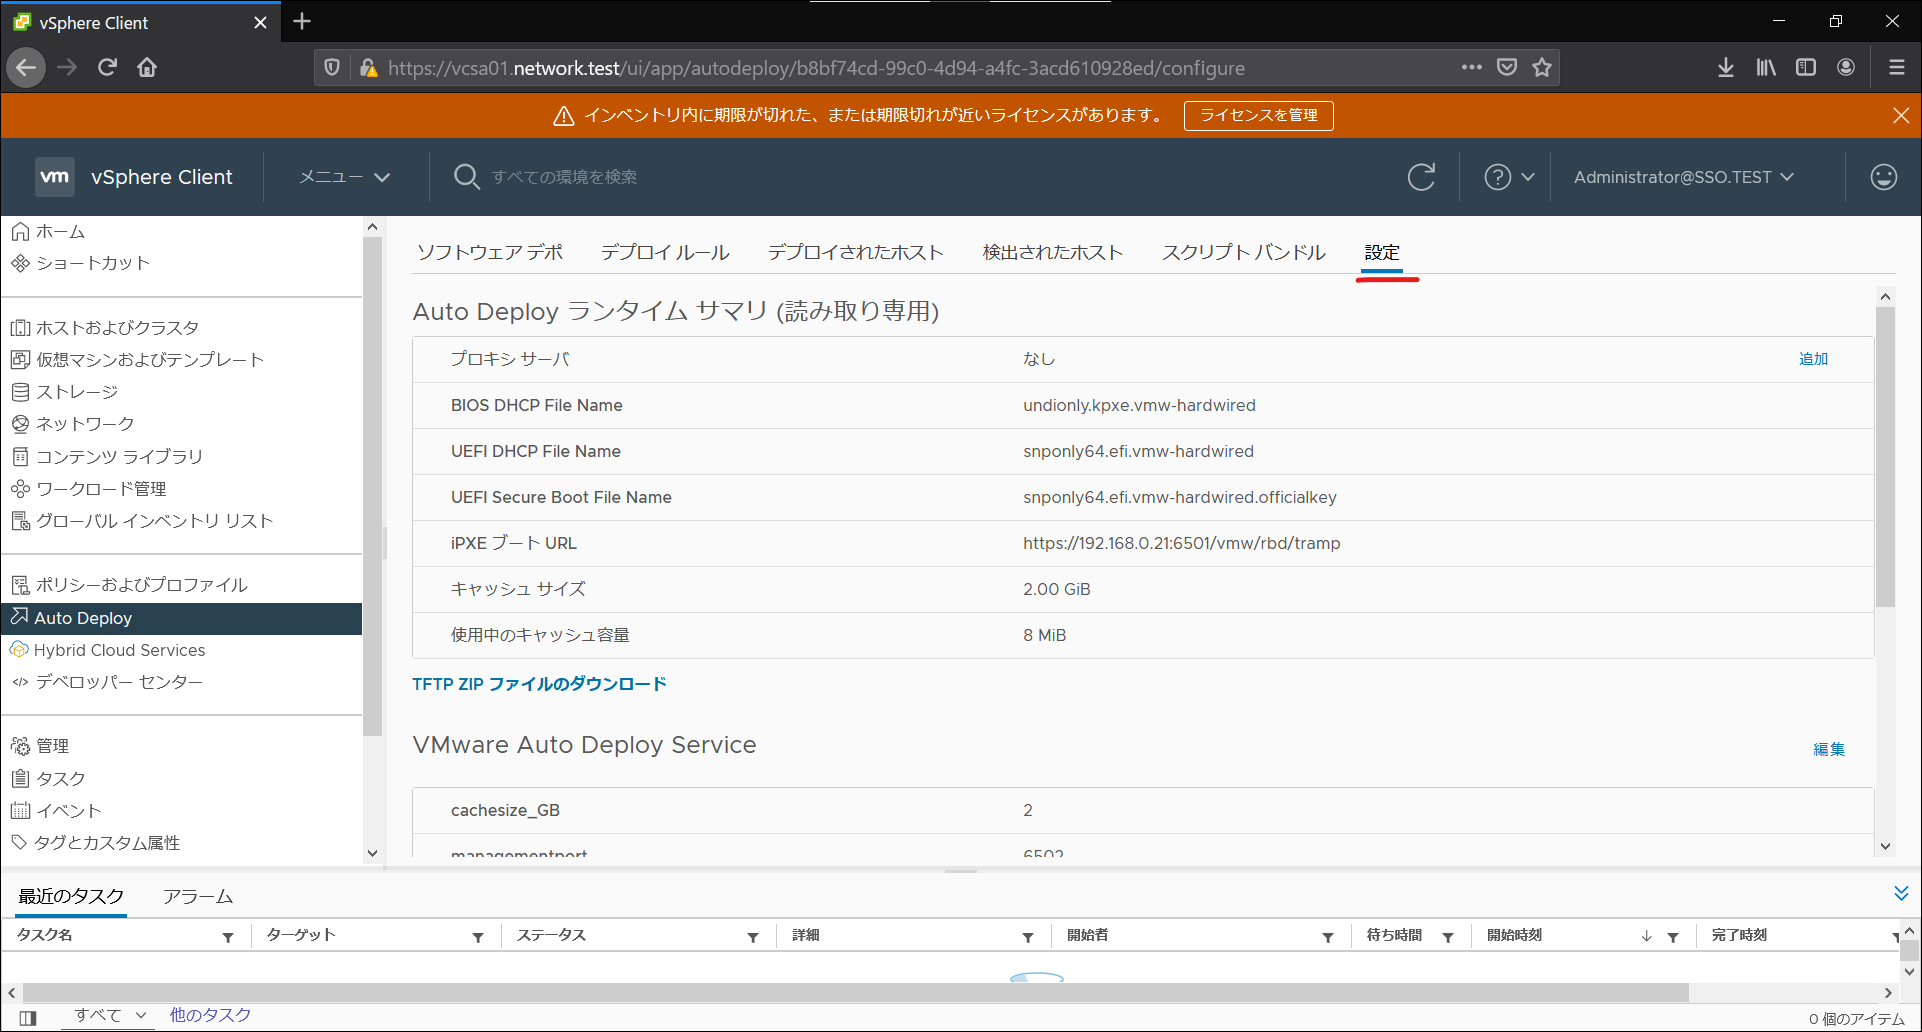Open the すべて task filter dropdown

click(110, 1015)
